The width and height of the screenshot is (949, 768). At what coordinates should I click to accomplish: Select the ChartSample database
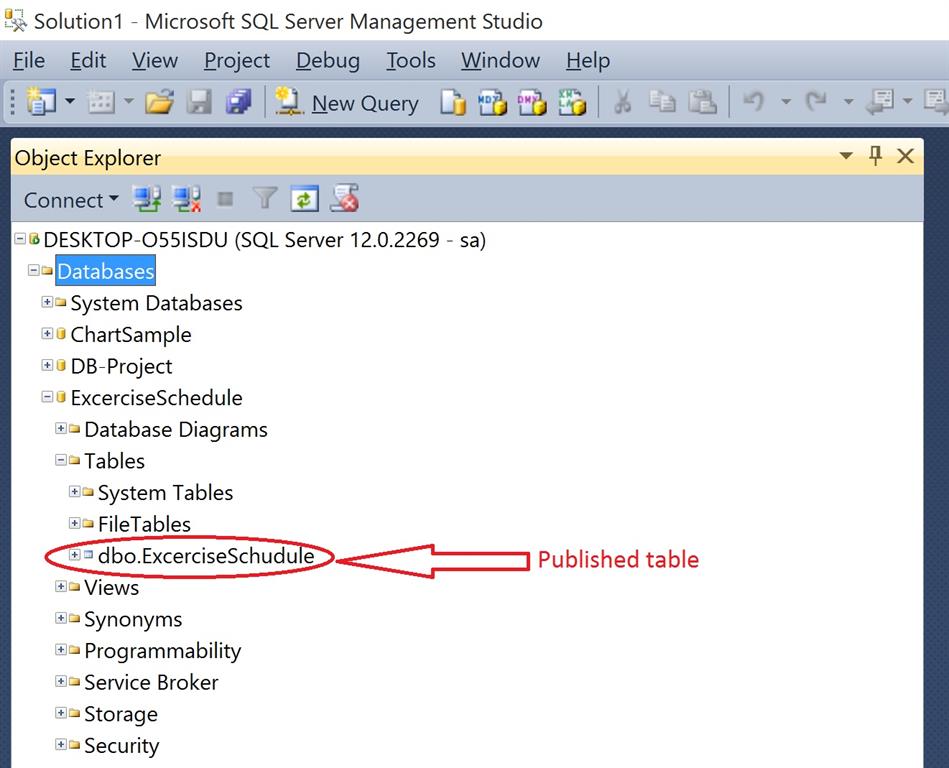click(131, 335)
